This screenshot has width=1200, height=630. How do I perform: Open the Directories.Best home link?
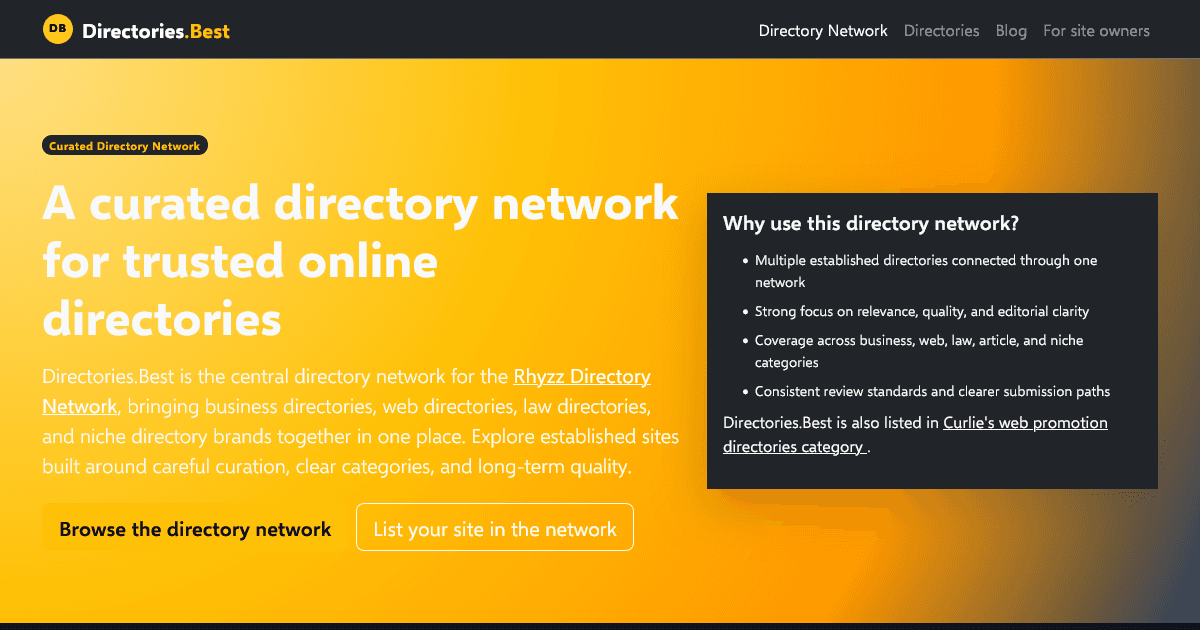[x=136, y=30]
